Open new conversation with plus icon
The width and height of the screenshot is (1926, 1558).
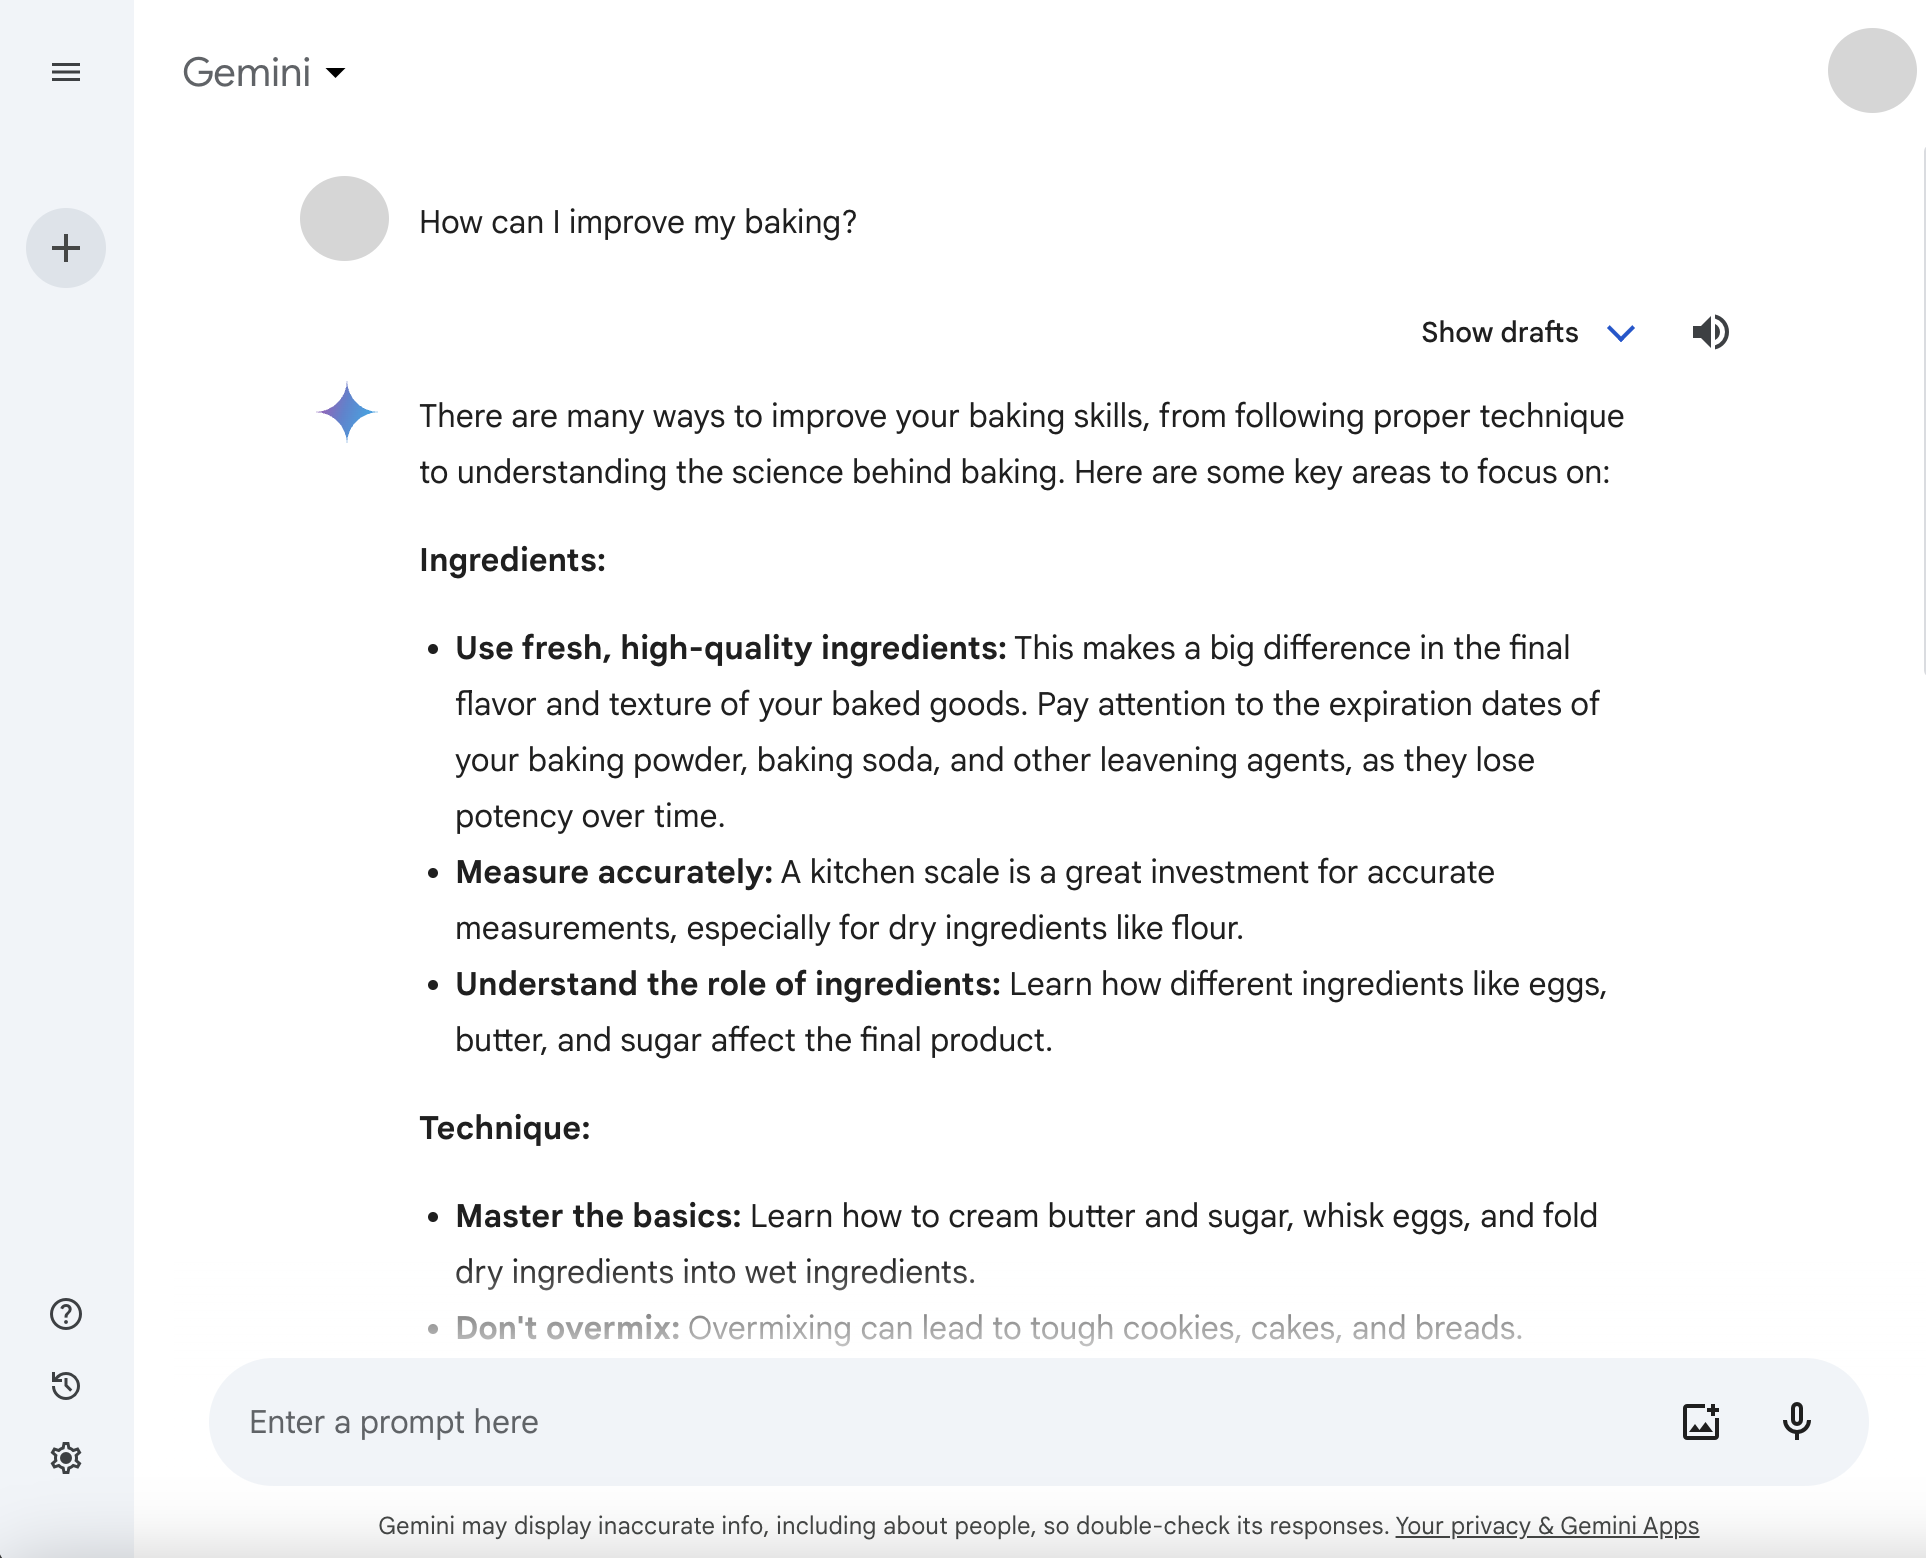65,246
